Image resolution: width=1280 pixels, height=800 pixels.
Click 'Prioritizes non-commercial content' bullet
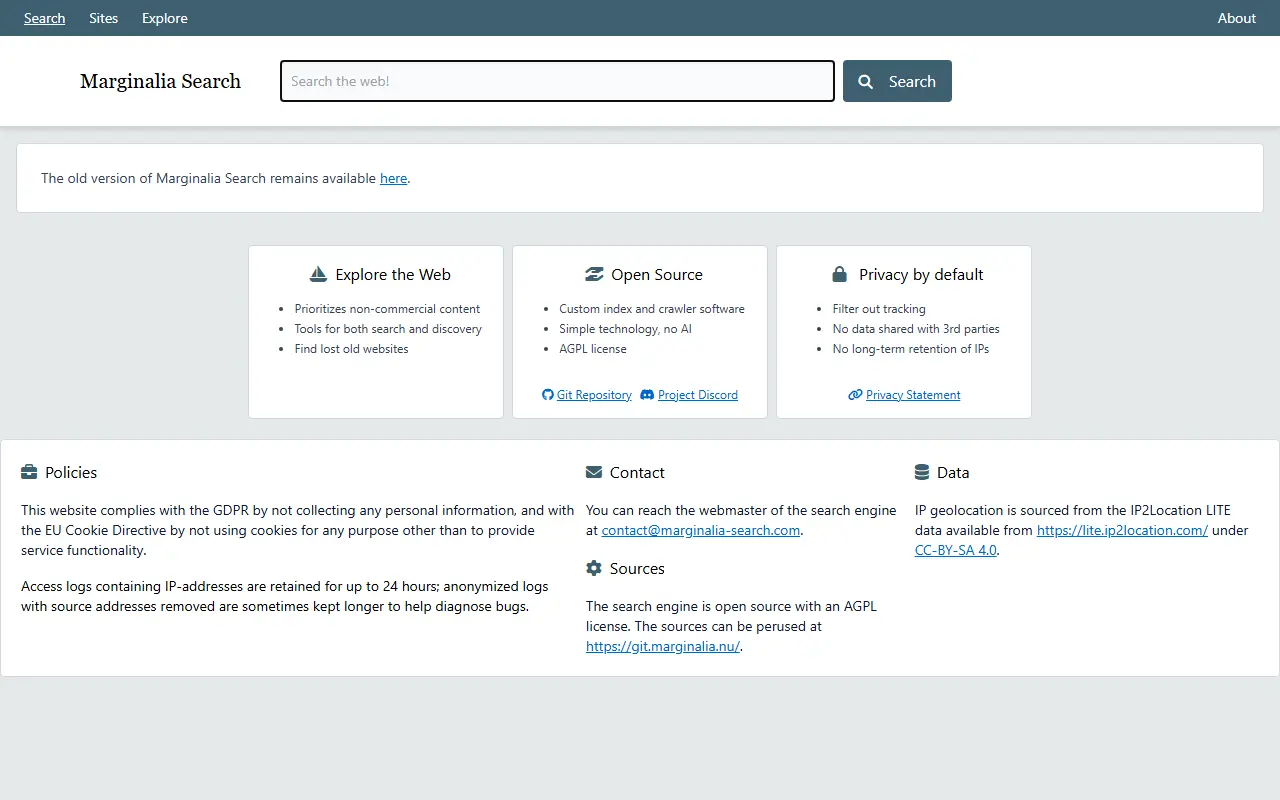[x=387, y=309]
